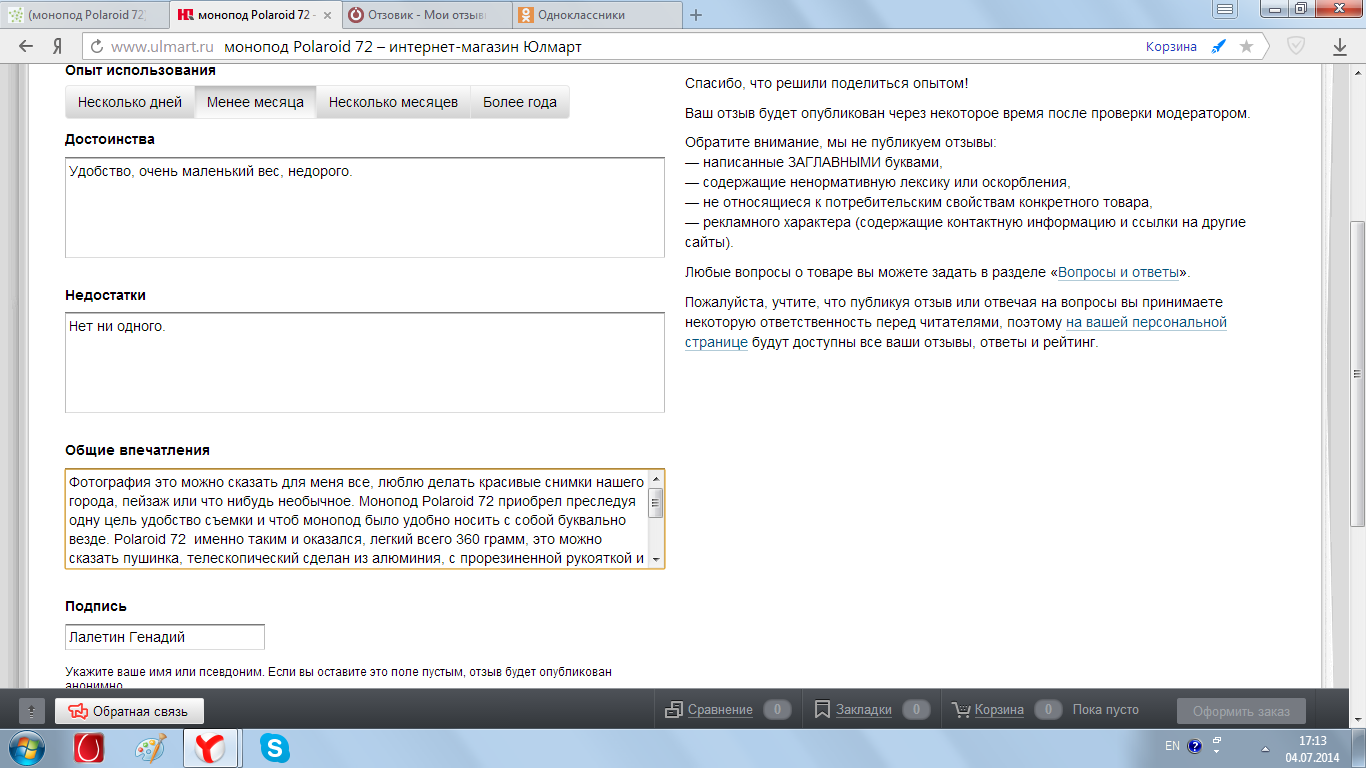Click the bookmark flag icon in bottom bar
The image size is (1366, 768).
point(823,709)
